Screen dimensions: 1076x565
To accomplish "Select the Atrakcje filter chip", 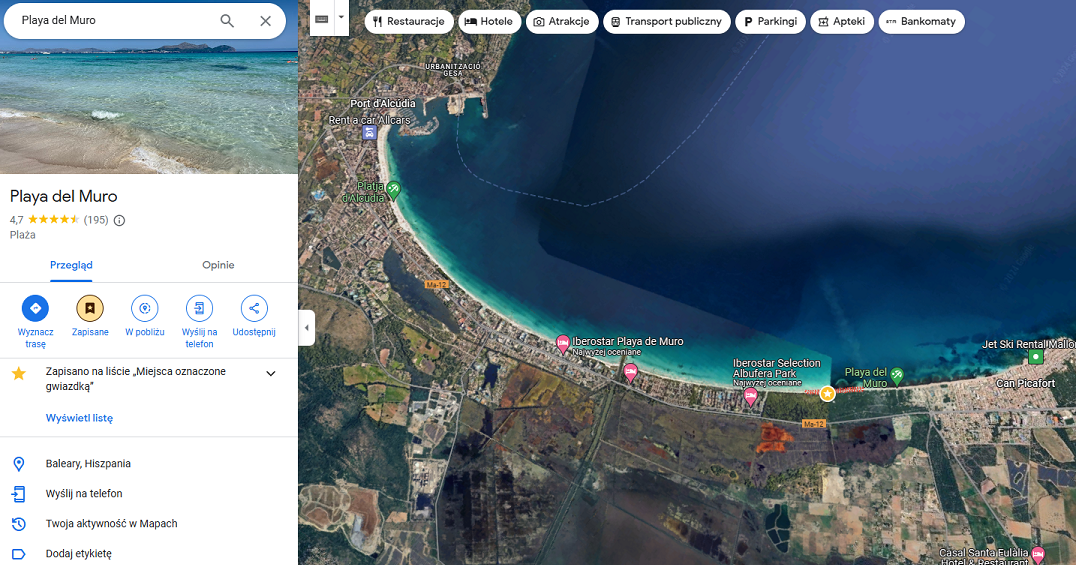I will click(x=562, y=21).
